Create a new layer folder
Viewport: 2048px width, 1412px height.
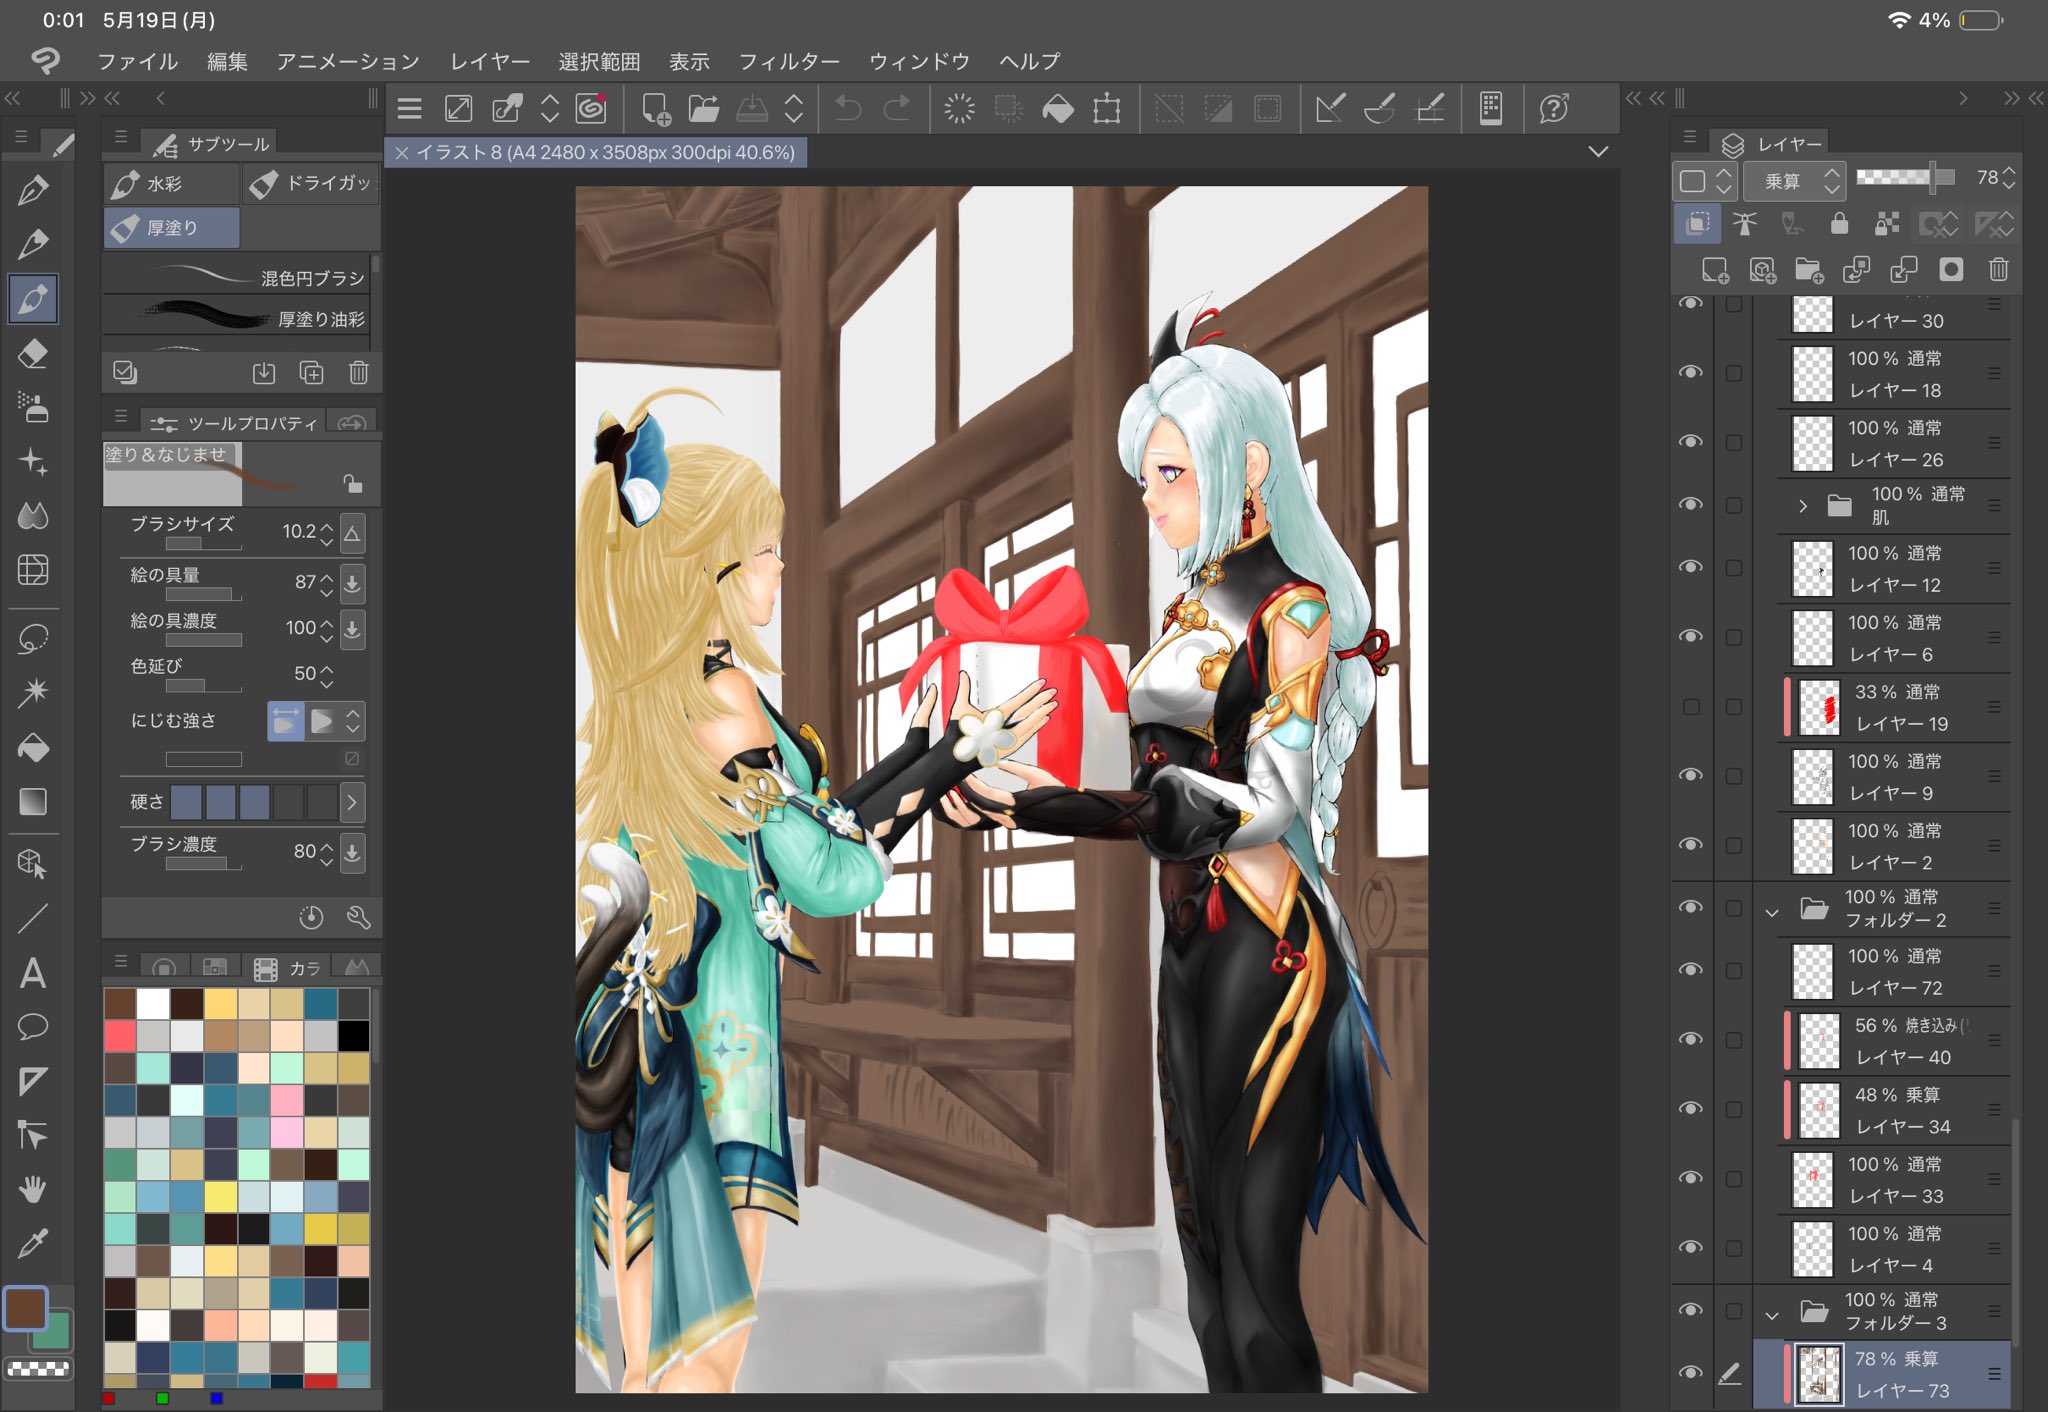click(x=1809, y=270)
